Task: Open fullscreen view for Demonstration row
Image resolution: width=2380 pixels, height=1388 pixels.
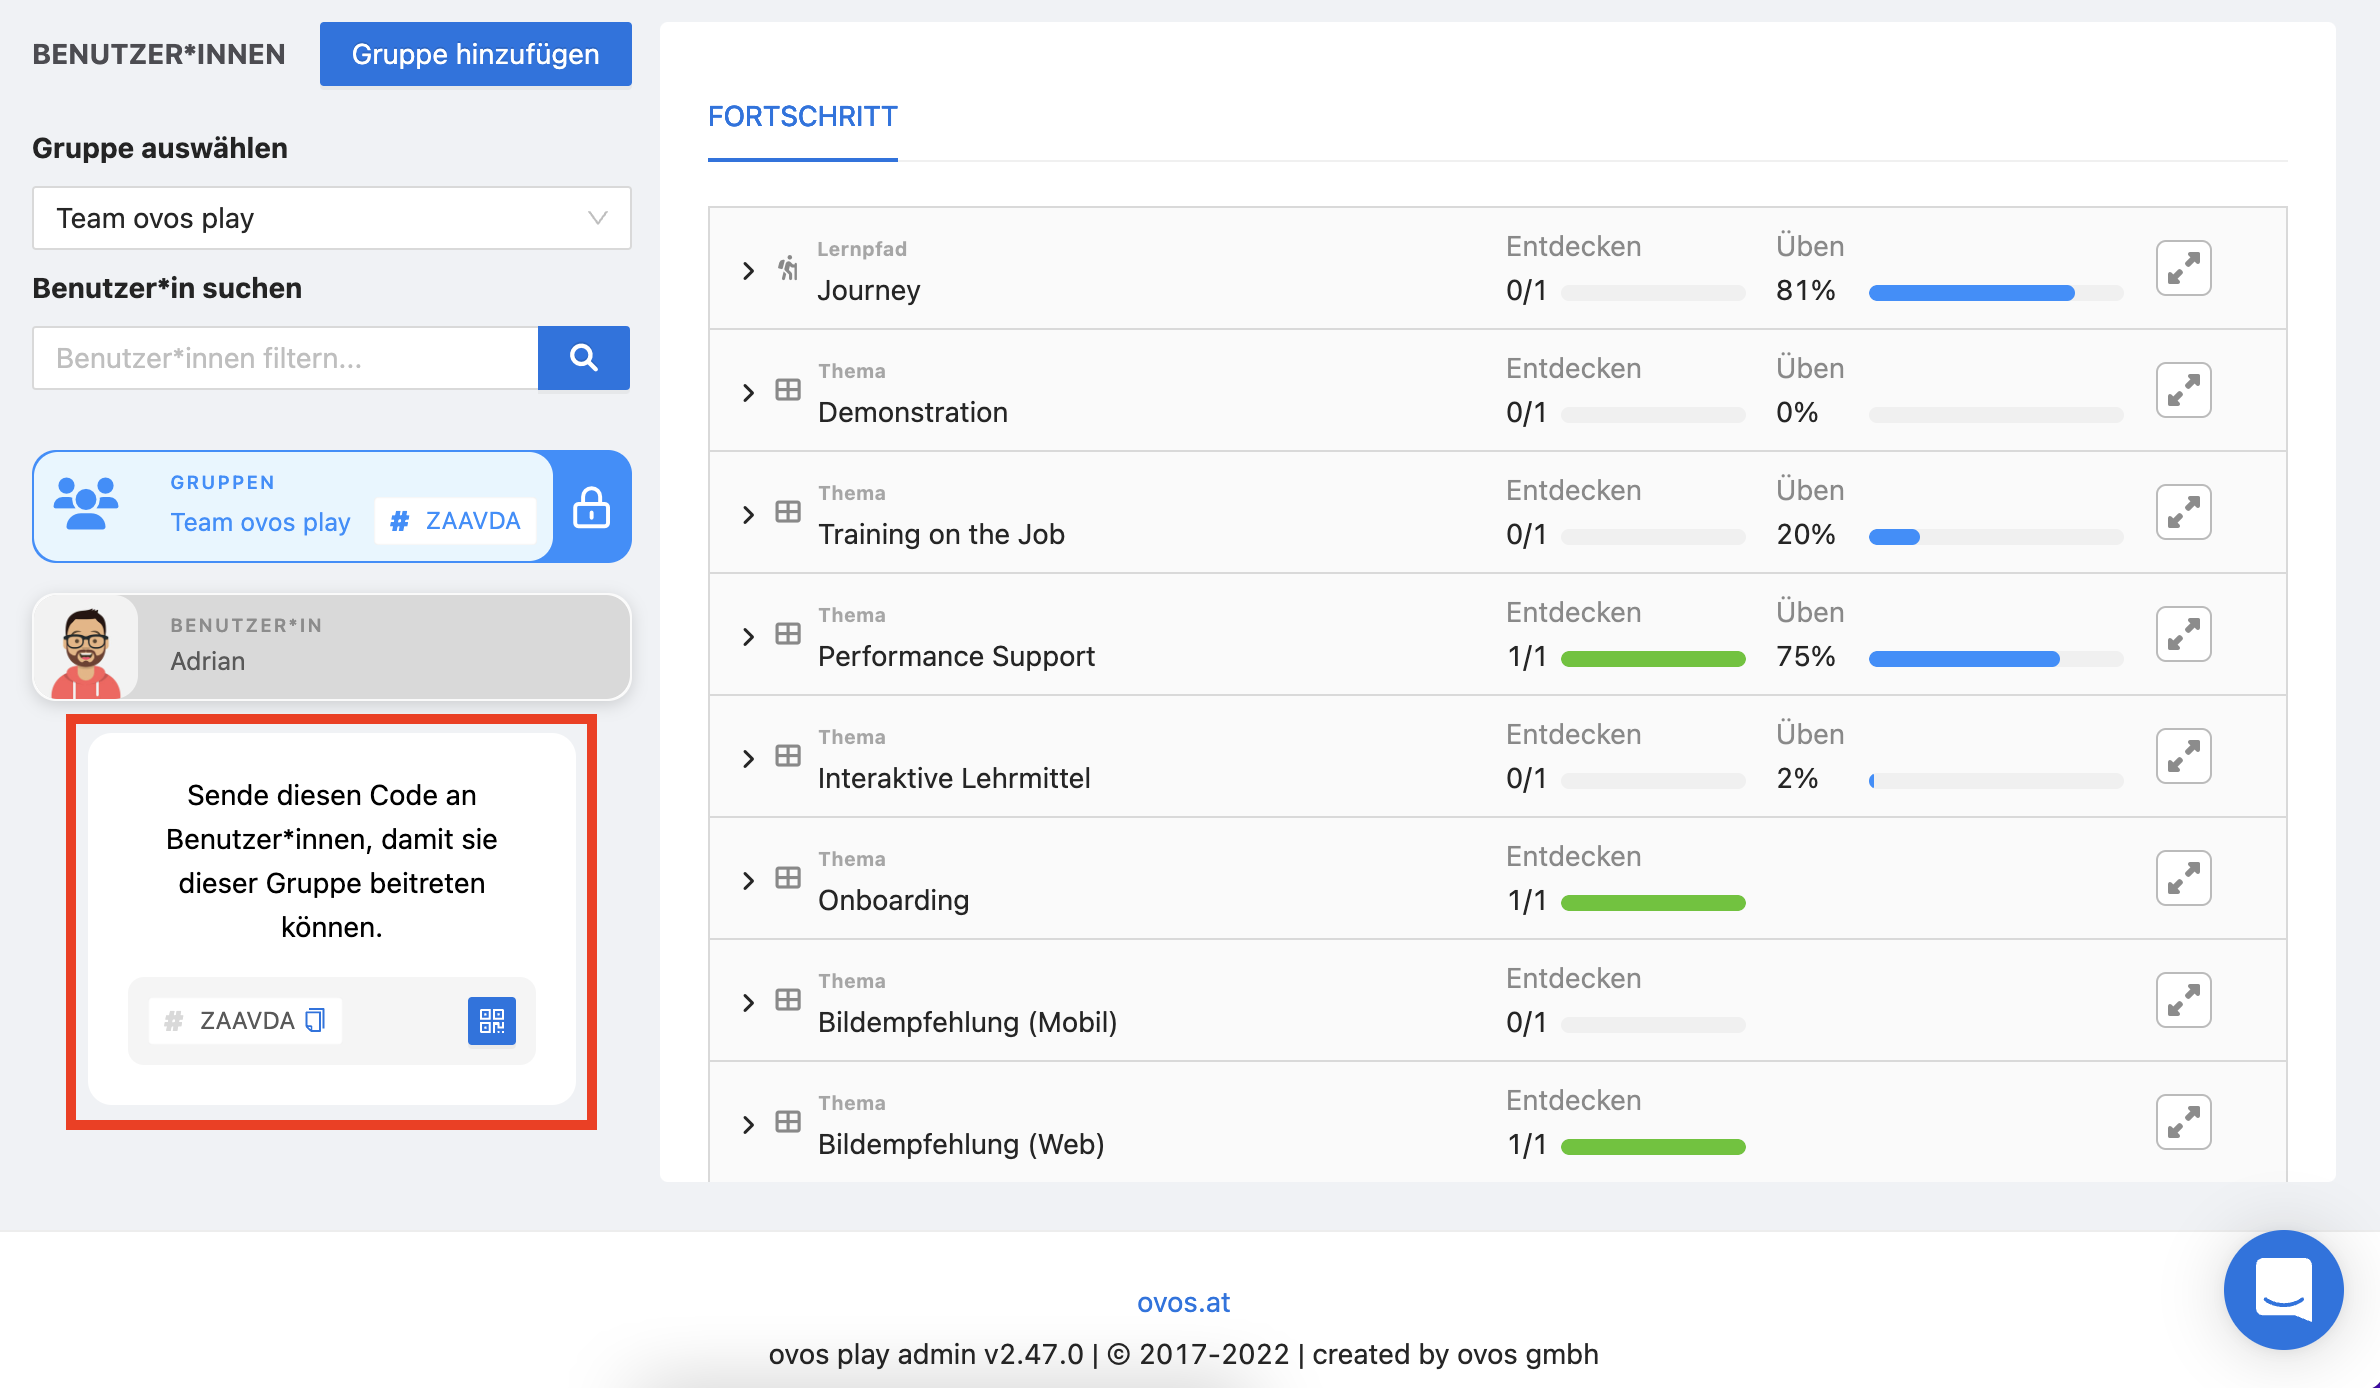Action: 2183,390
